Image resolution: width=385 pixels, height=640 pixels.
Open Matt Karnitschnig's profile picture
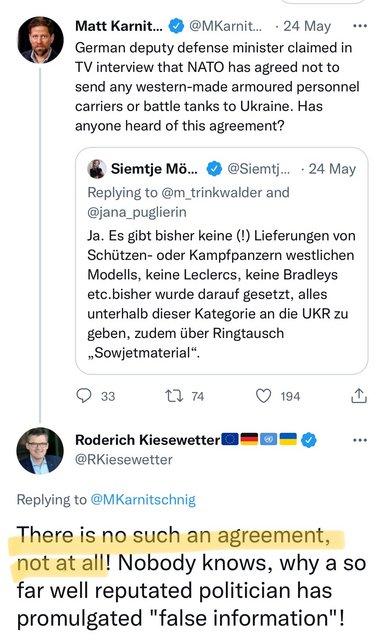(x=40, y=40)
